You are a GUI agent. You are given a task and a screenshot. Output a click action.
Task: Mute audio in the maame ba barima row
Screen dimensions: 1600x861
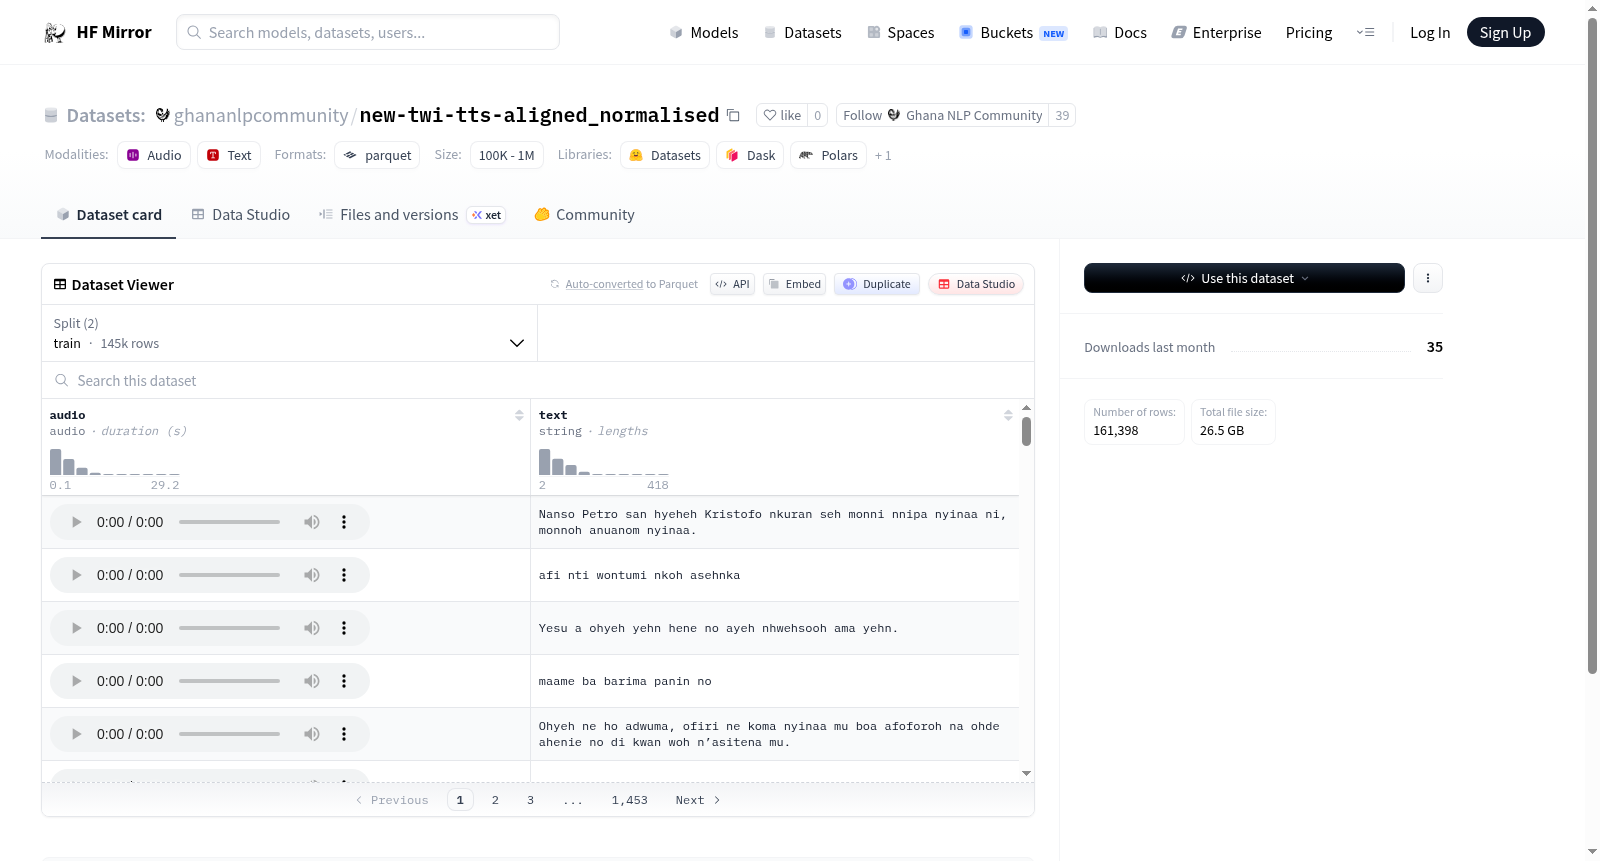[x=312, y=681]
